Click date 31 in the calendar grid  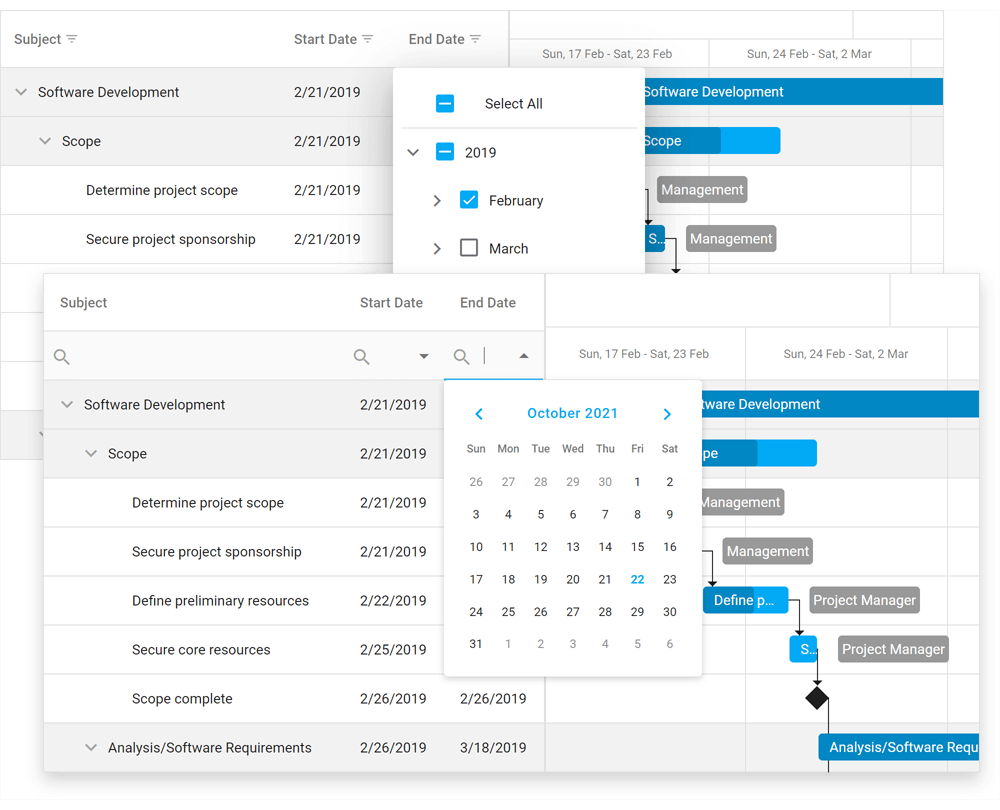tap(476, 643)
